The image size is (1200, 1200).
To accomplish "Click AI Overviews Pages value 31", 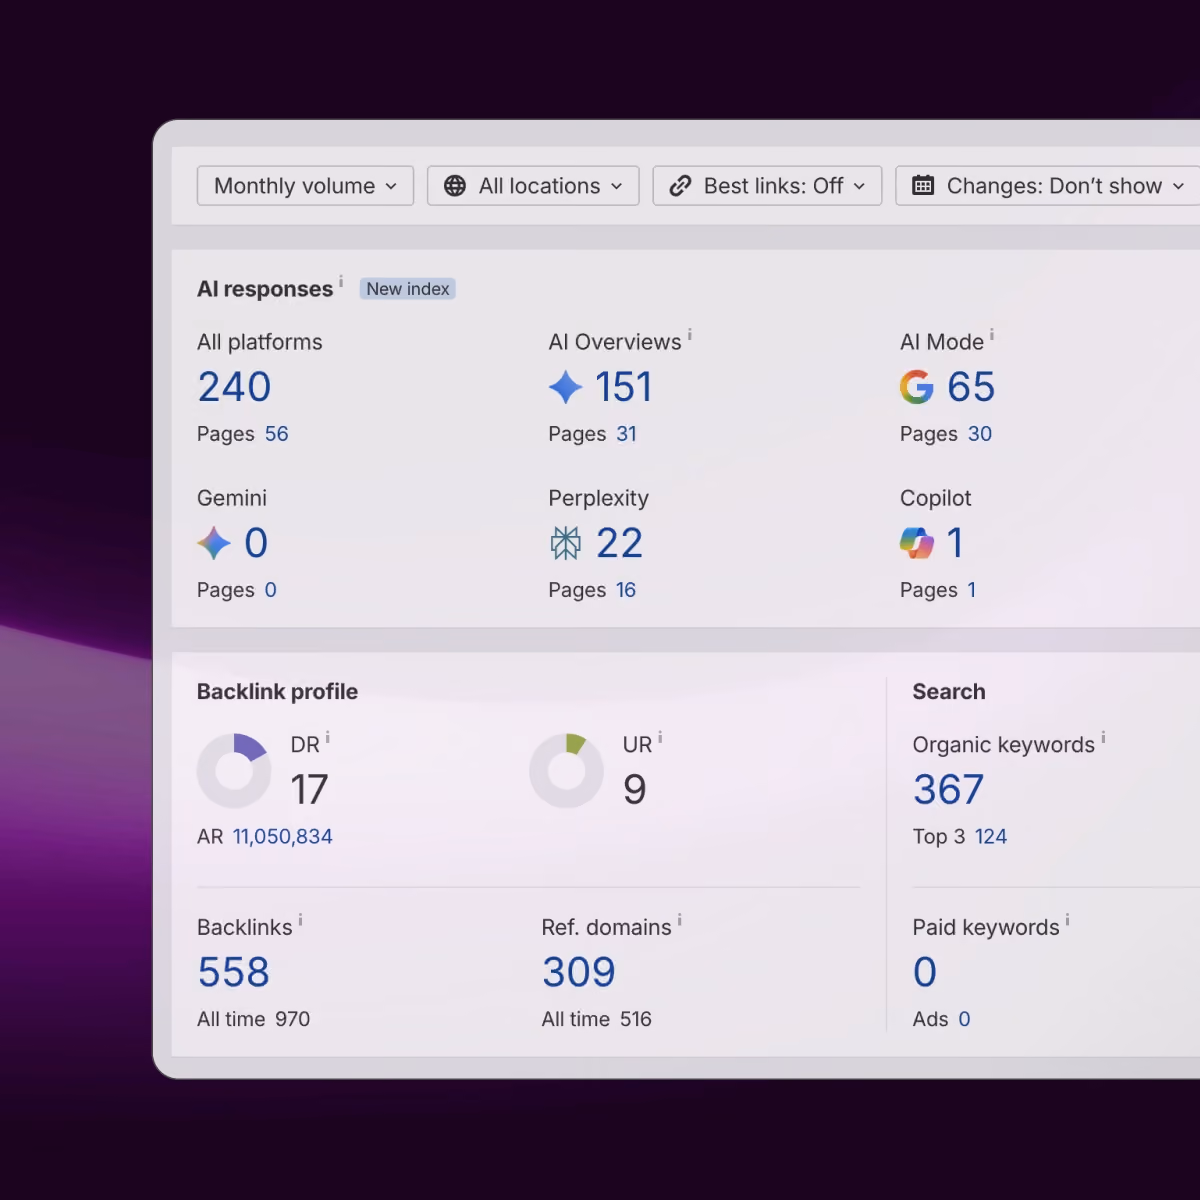I will coord(626,434).
